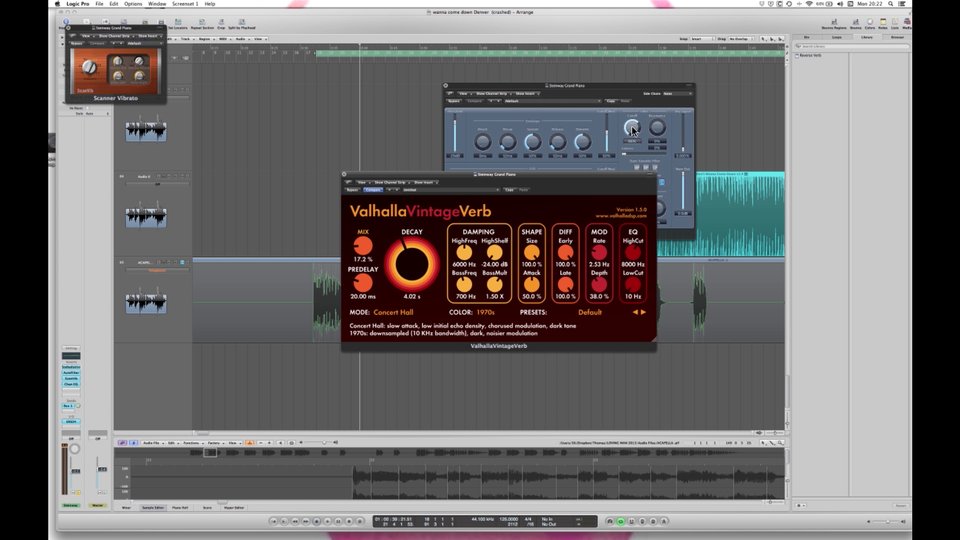Open the Region local menu in Arrange
Screen dimensions: 960x540
[x=205, y=39]
